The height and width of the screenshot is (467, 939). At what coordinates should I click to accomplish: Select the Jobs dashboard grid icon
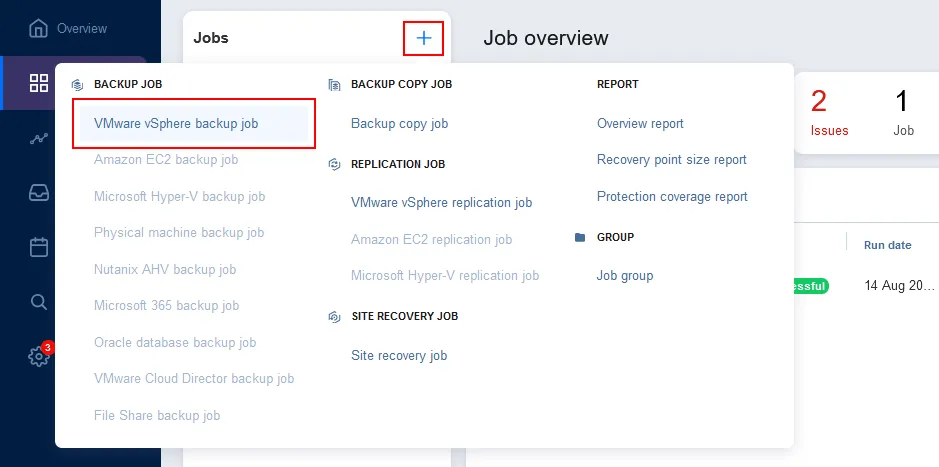coord(39,83)
